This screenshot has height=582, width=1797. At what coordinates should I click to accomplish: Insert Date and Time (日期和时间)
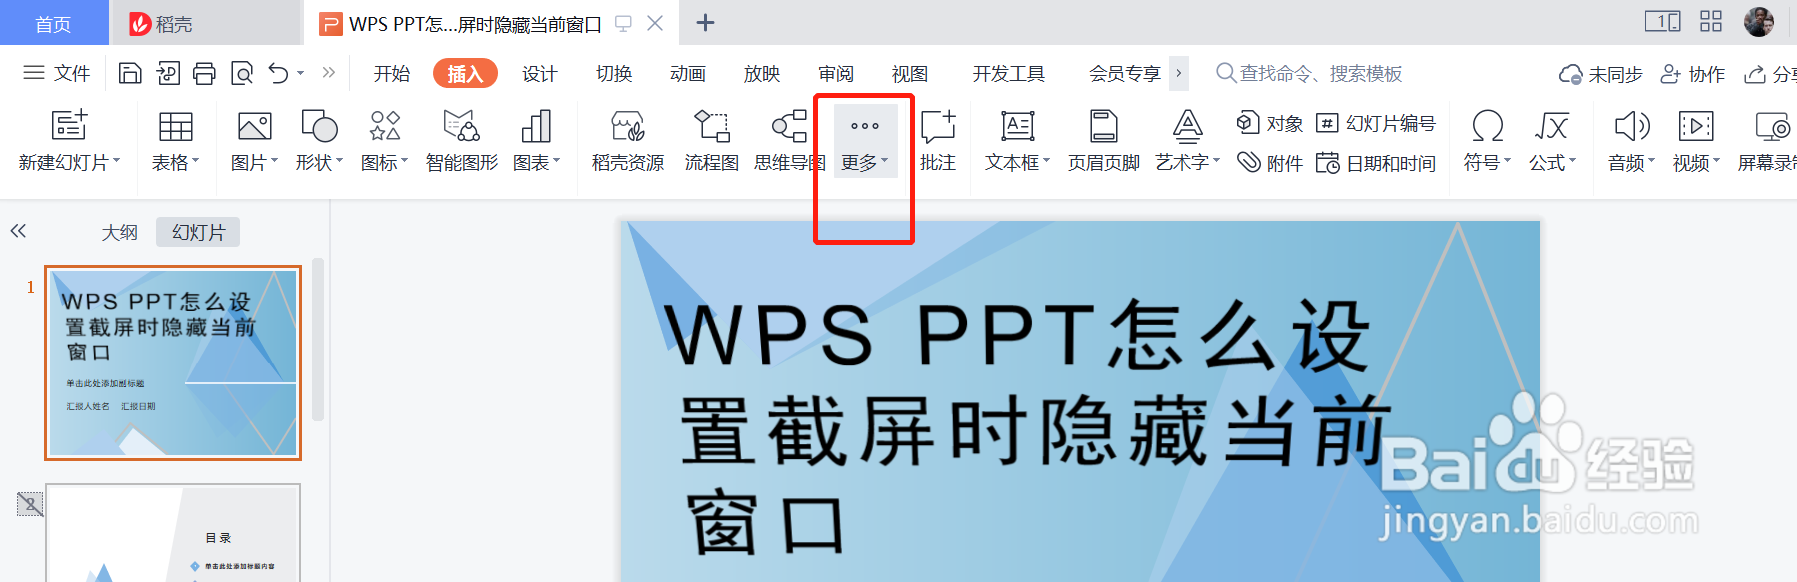click(1375, 163)
